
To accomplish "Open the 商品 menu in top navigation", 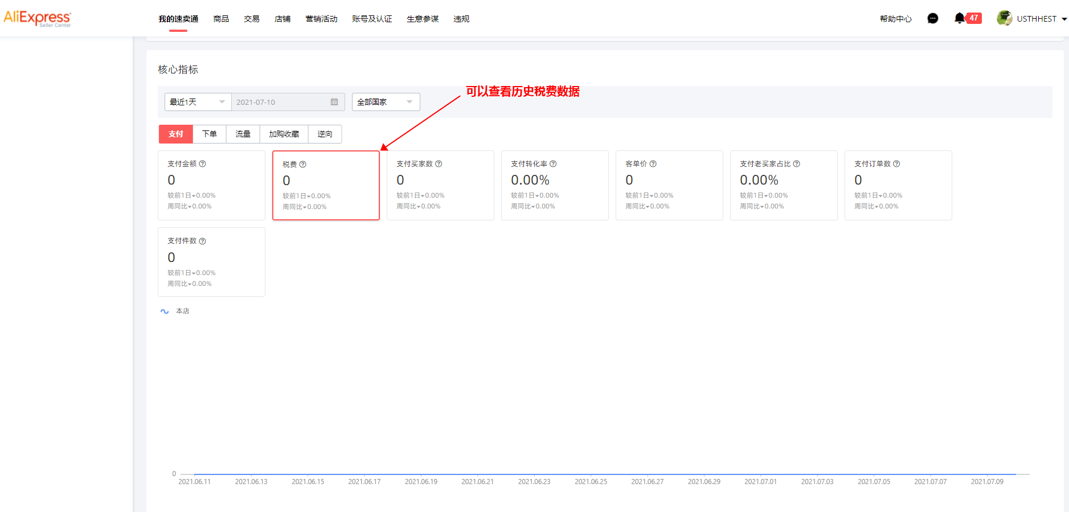I will click(221, 19).
